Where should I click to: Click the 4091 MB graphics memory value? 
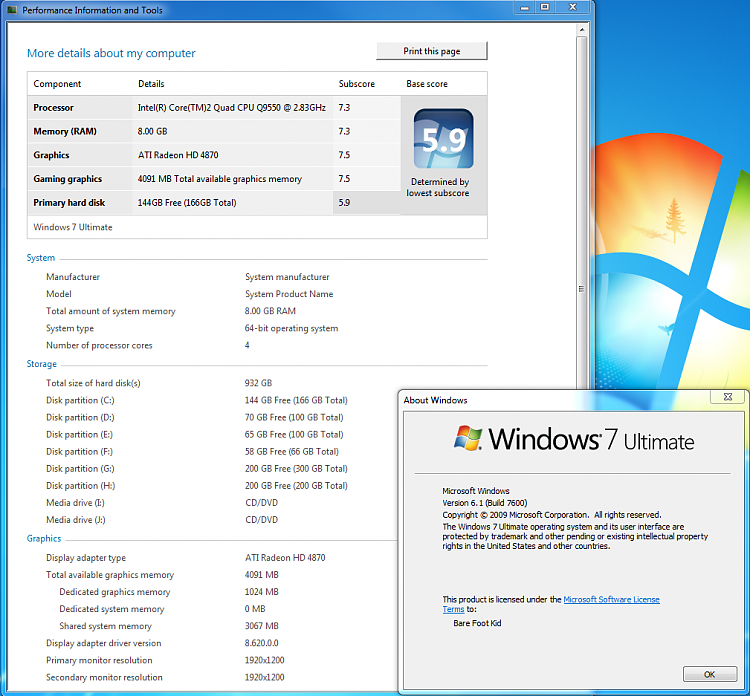click(x=262, y=575)
